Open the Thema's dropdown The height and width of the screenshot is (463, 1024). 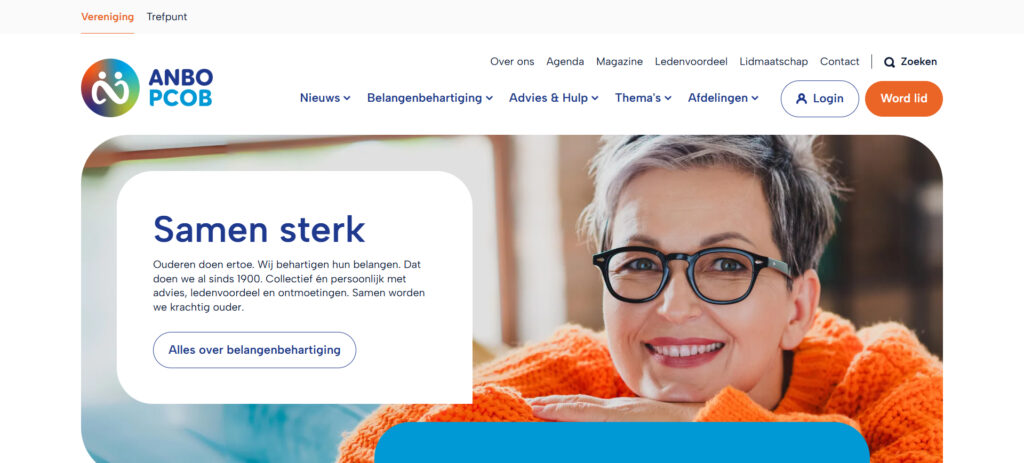[x=643, y=98]
